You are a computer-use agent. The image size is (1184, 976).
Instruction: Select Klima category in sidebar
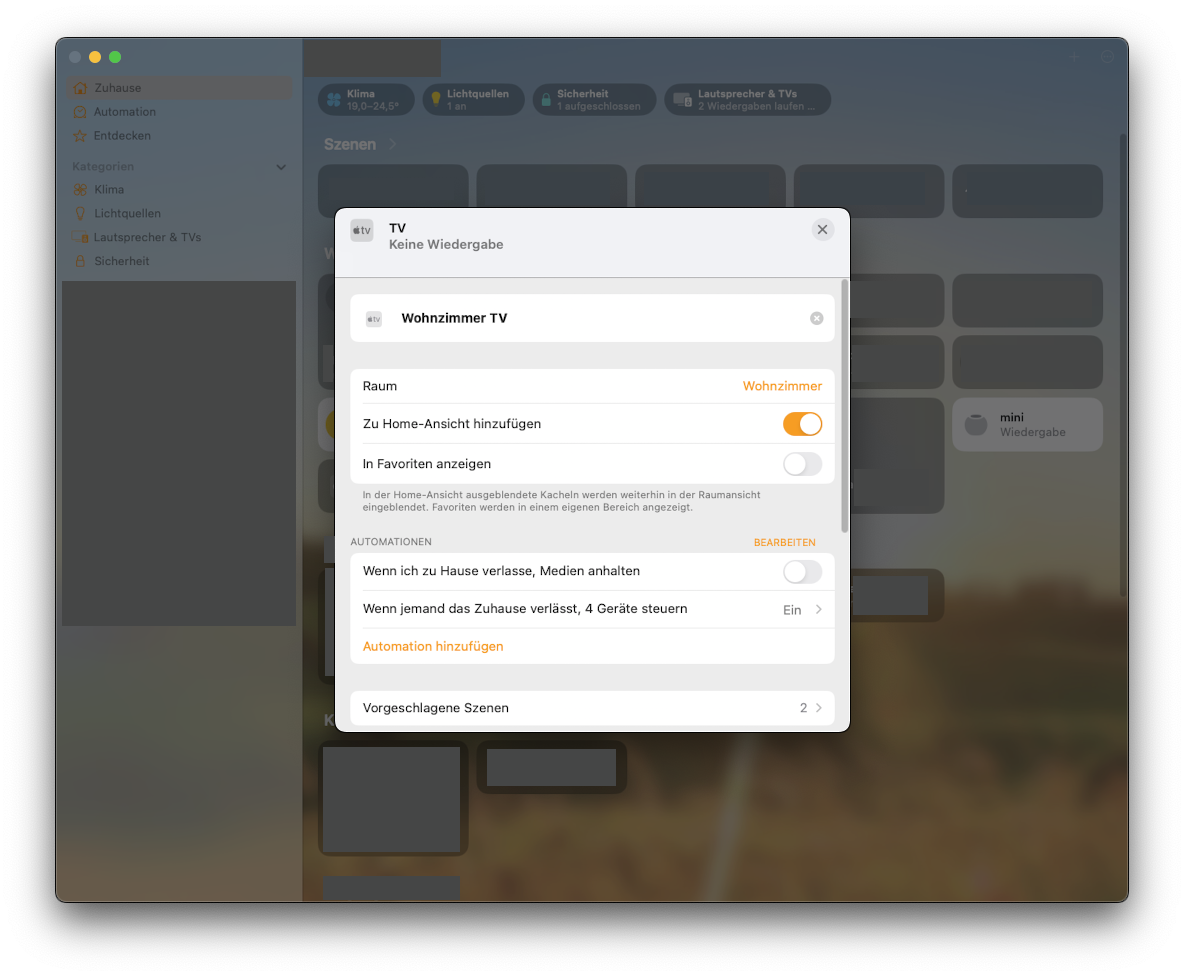pyautogui.click(x=180, y=189)
